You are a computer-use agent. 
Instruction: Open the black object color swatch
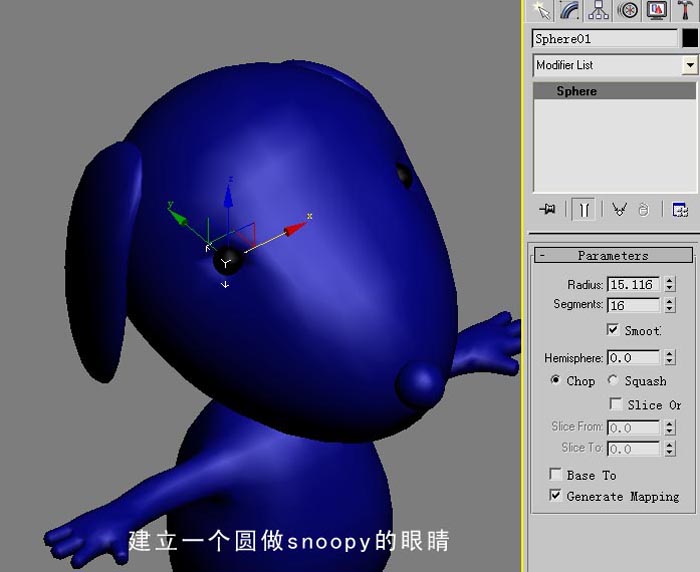pos(690,39)
